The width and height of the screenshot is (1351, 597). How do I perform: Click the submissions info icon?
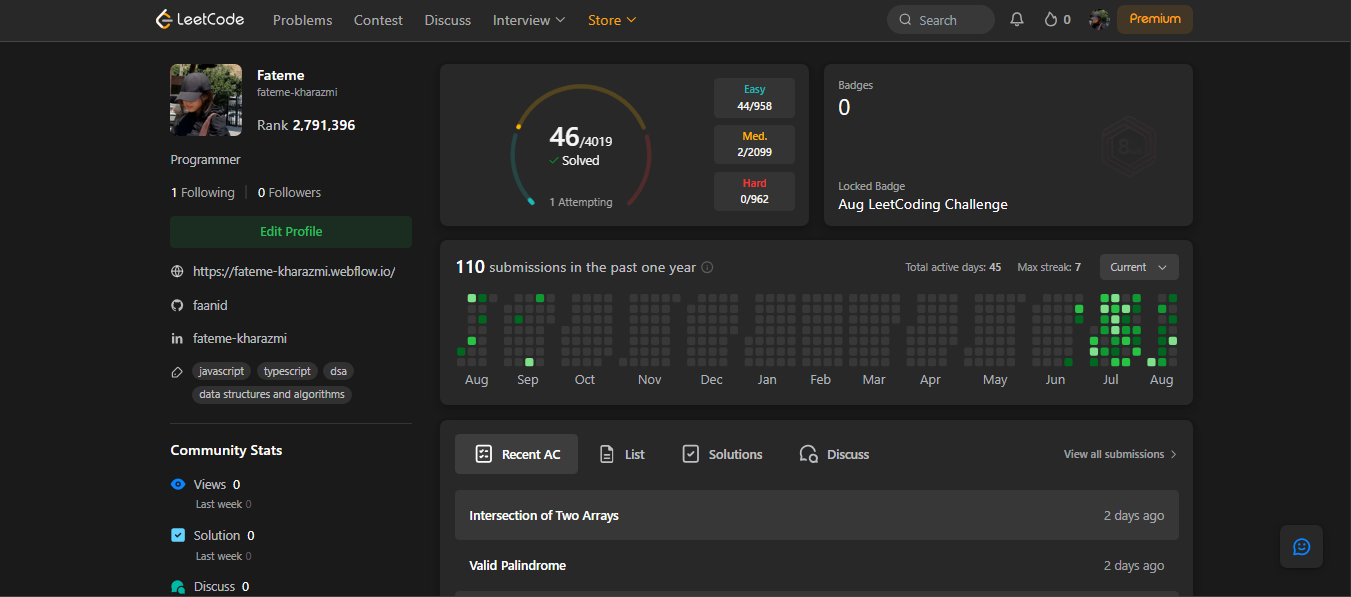point(707,267)
